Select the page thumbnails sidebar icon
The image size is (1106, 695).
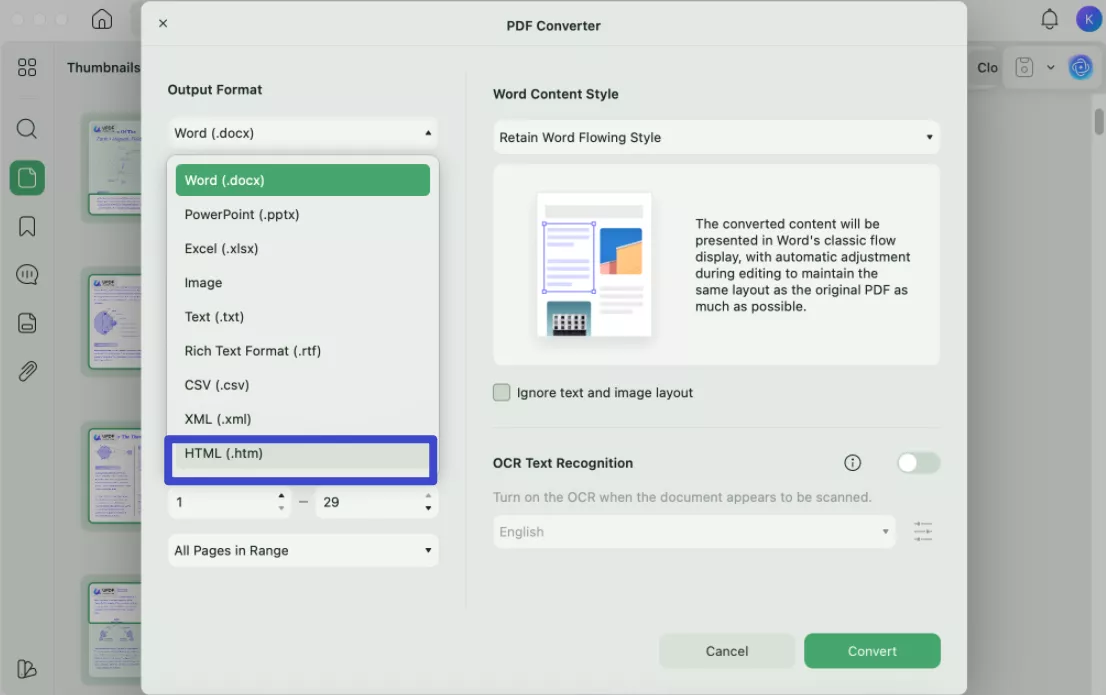click(x=26, y=178)
